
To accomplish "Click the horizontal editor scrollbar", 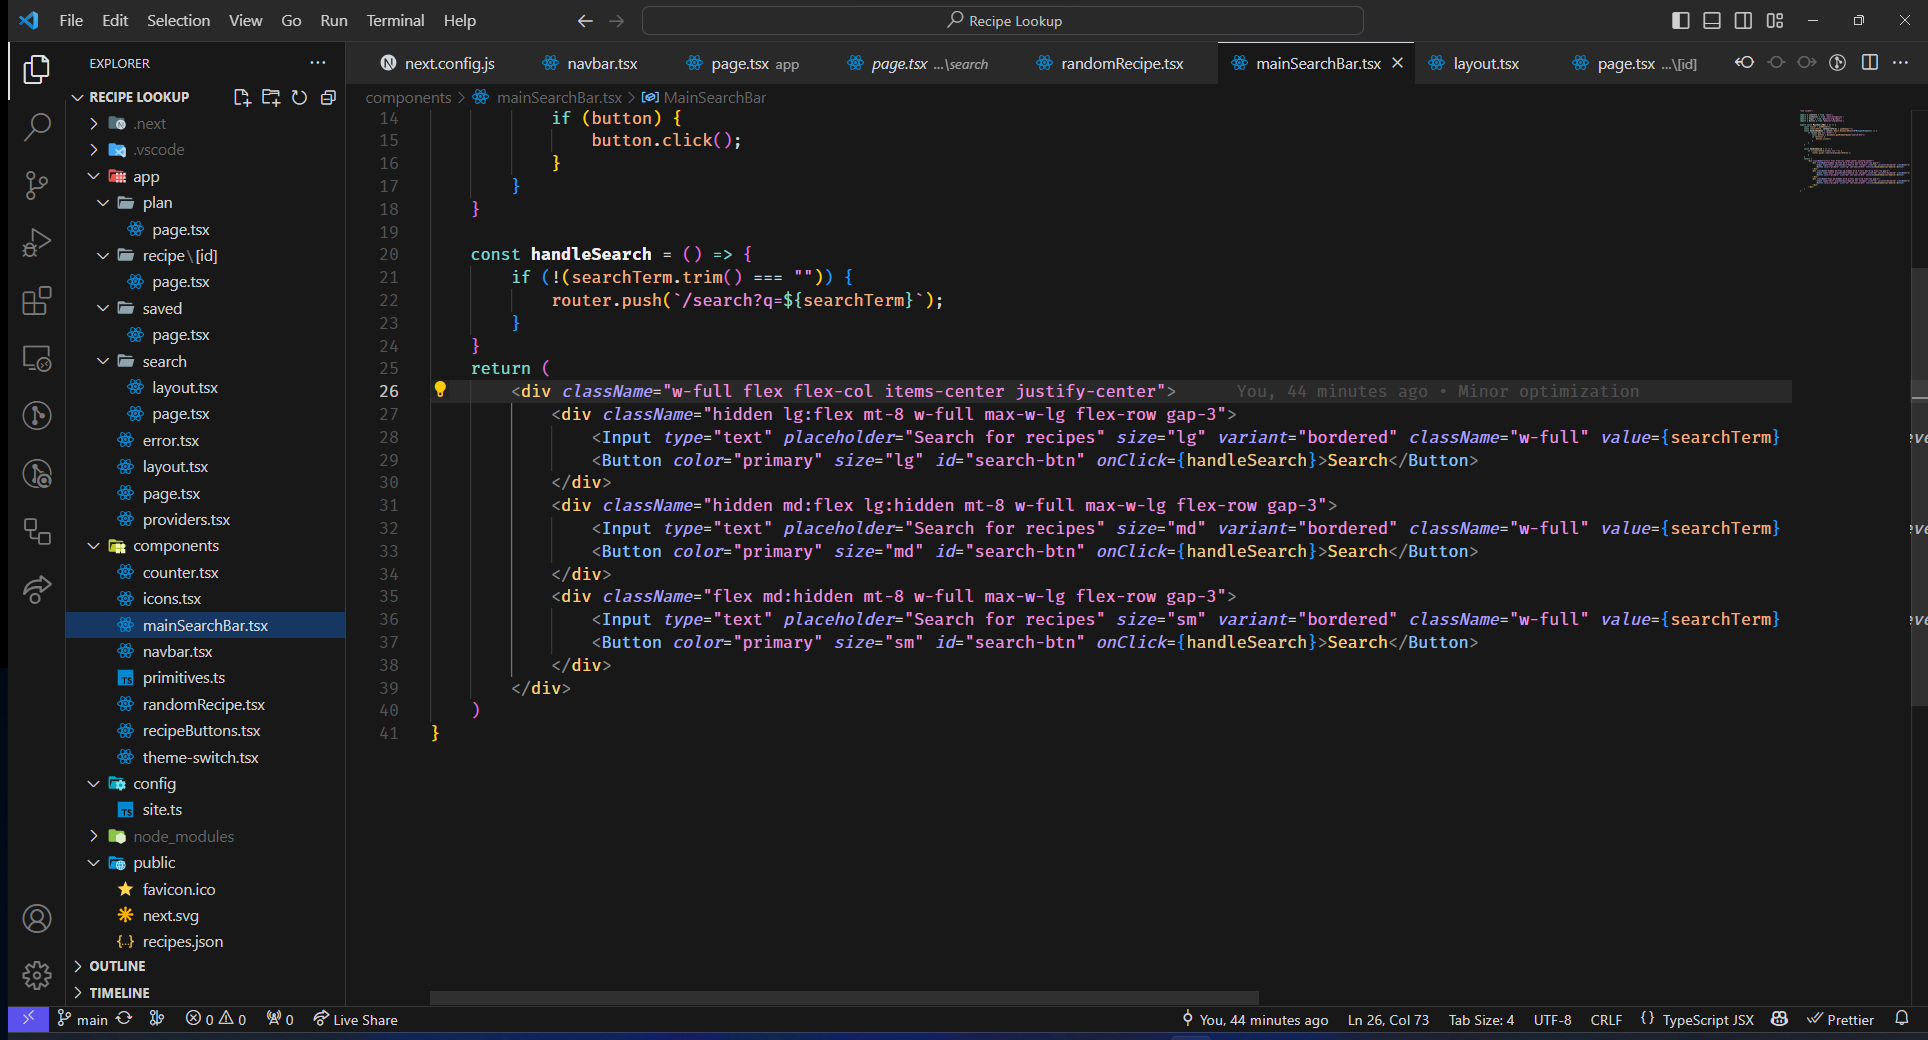I will pos(844,997).
